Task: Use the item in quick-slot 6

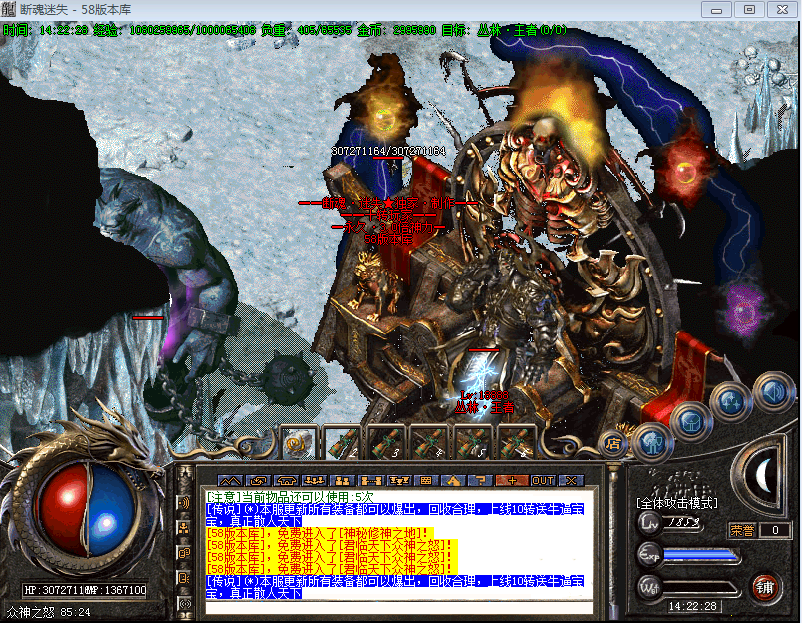Action: [x=516, y=441]
